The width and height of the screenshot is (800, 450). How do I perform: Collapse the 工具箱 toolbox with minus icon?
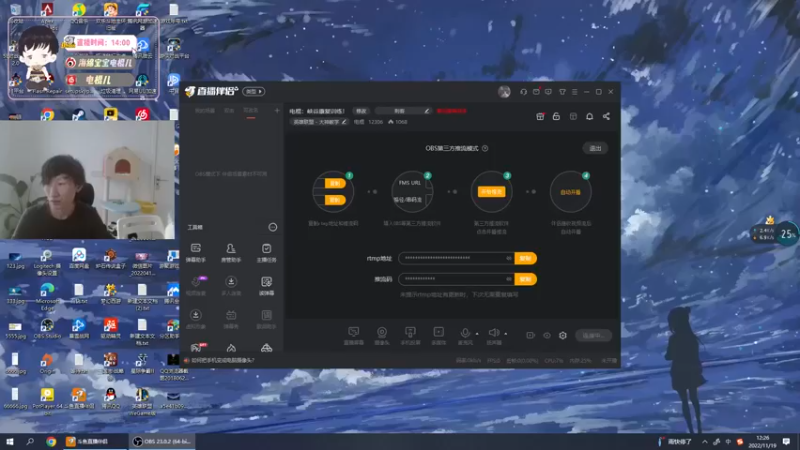273,227
